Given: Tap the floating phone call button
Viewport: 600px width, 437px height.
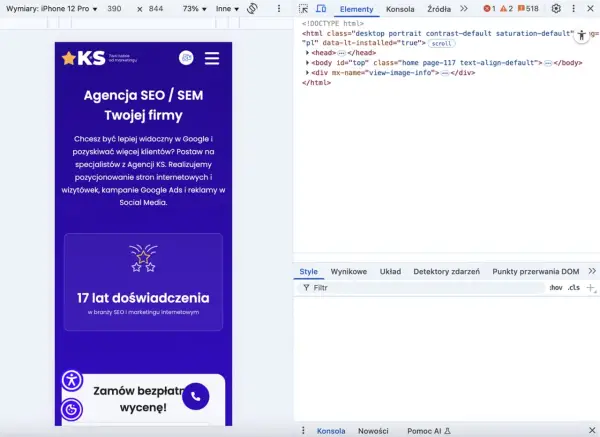Looking at the screenshot, I should point(196,396).
